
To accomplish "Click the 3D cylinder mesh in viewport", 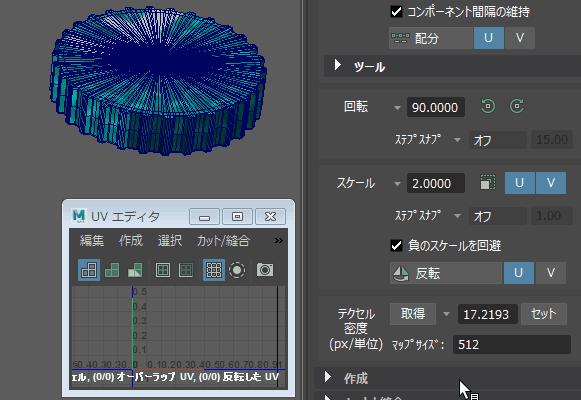I will click(x=158, y=80).
